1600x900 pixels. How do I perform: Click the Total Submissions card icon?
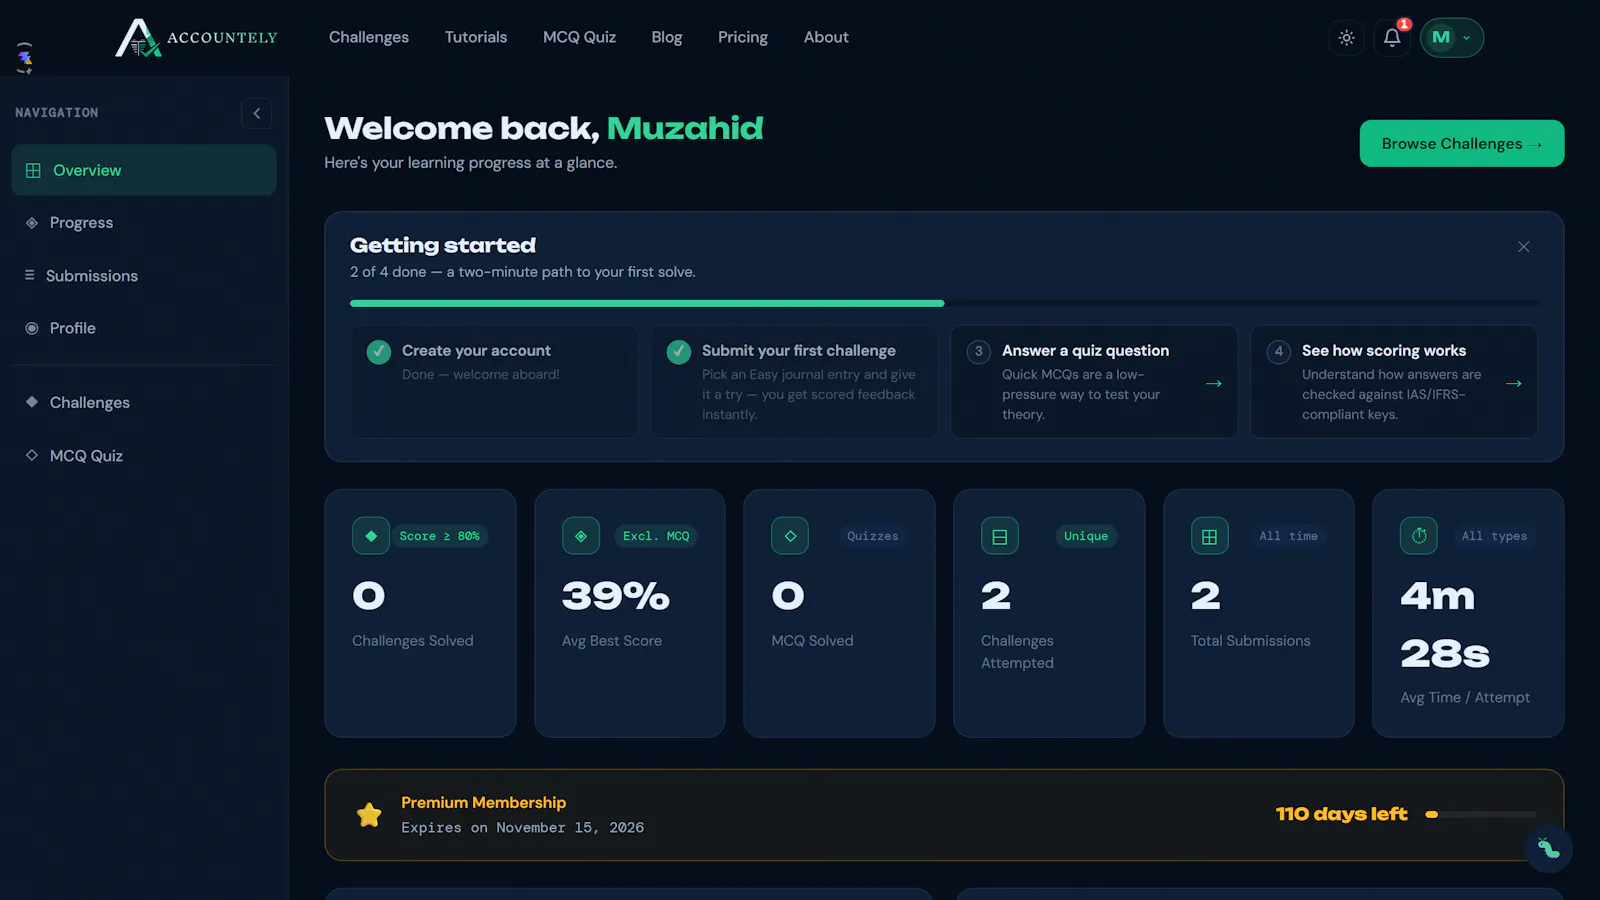[x=1209, y=536]
